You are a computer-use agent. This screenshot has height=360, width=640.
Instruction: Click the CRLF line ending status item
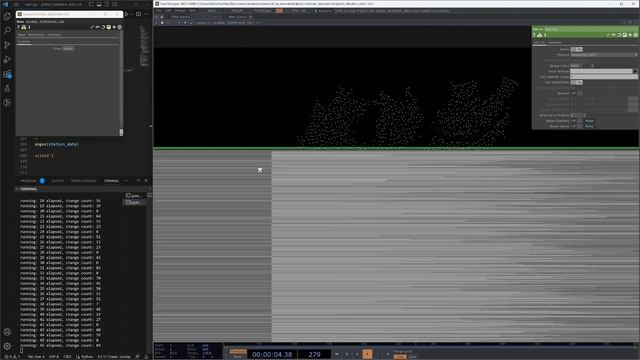tap(67, 357)
